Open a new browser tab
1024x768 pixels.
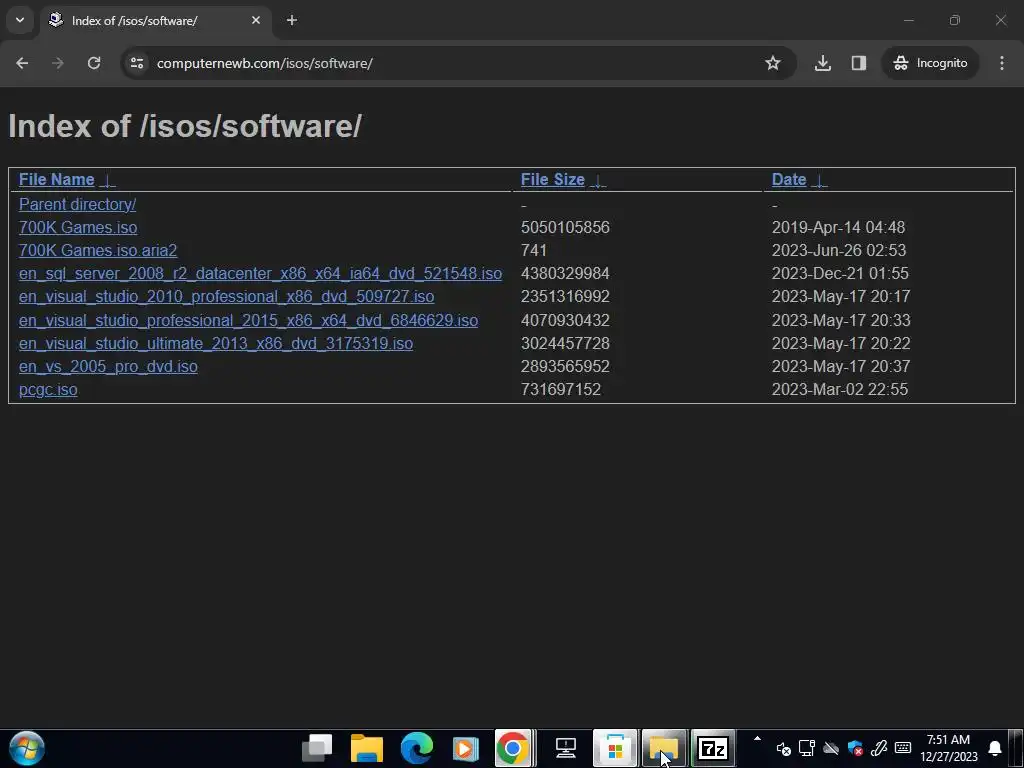(x=292, y=20)
